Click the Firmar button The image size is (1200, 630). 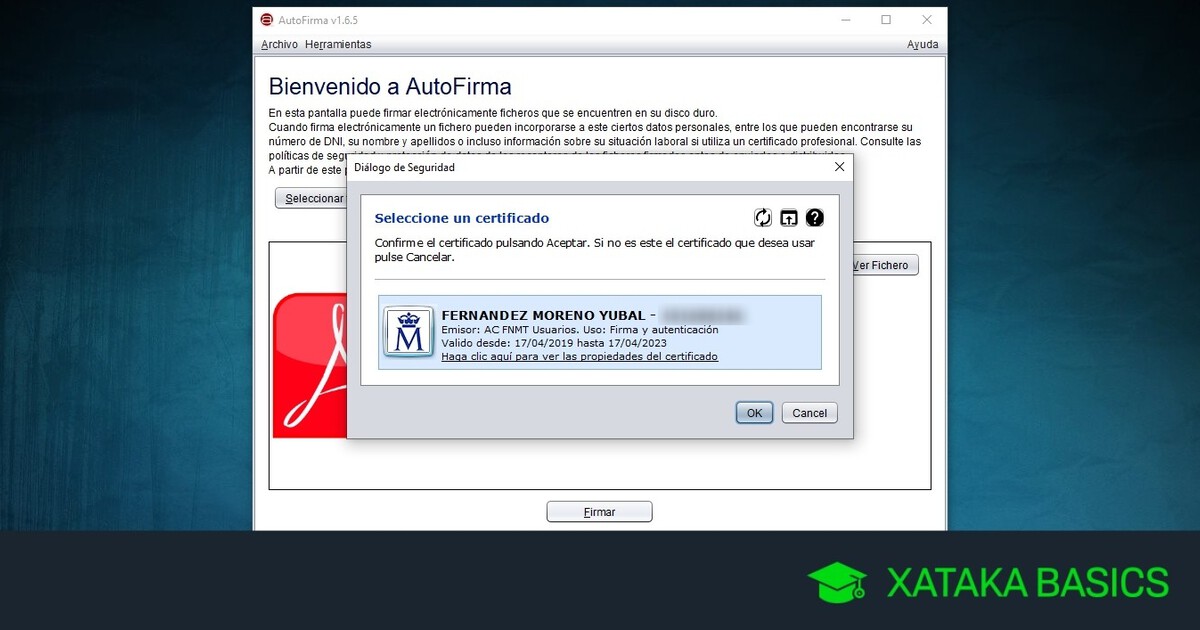[x=599, y=512]
